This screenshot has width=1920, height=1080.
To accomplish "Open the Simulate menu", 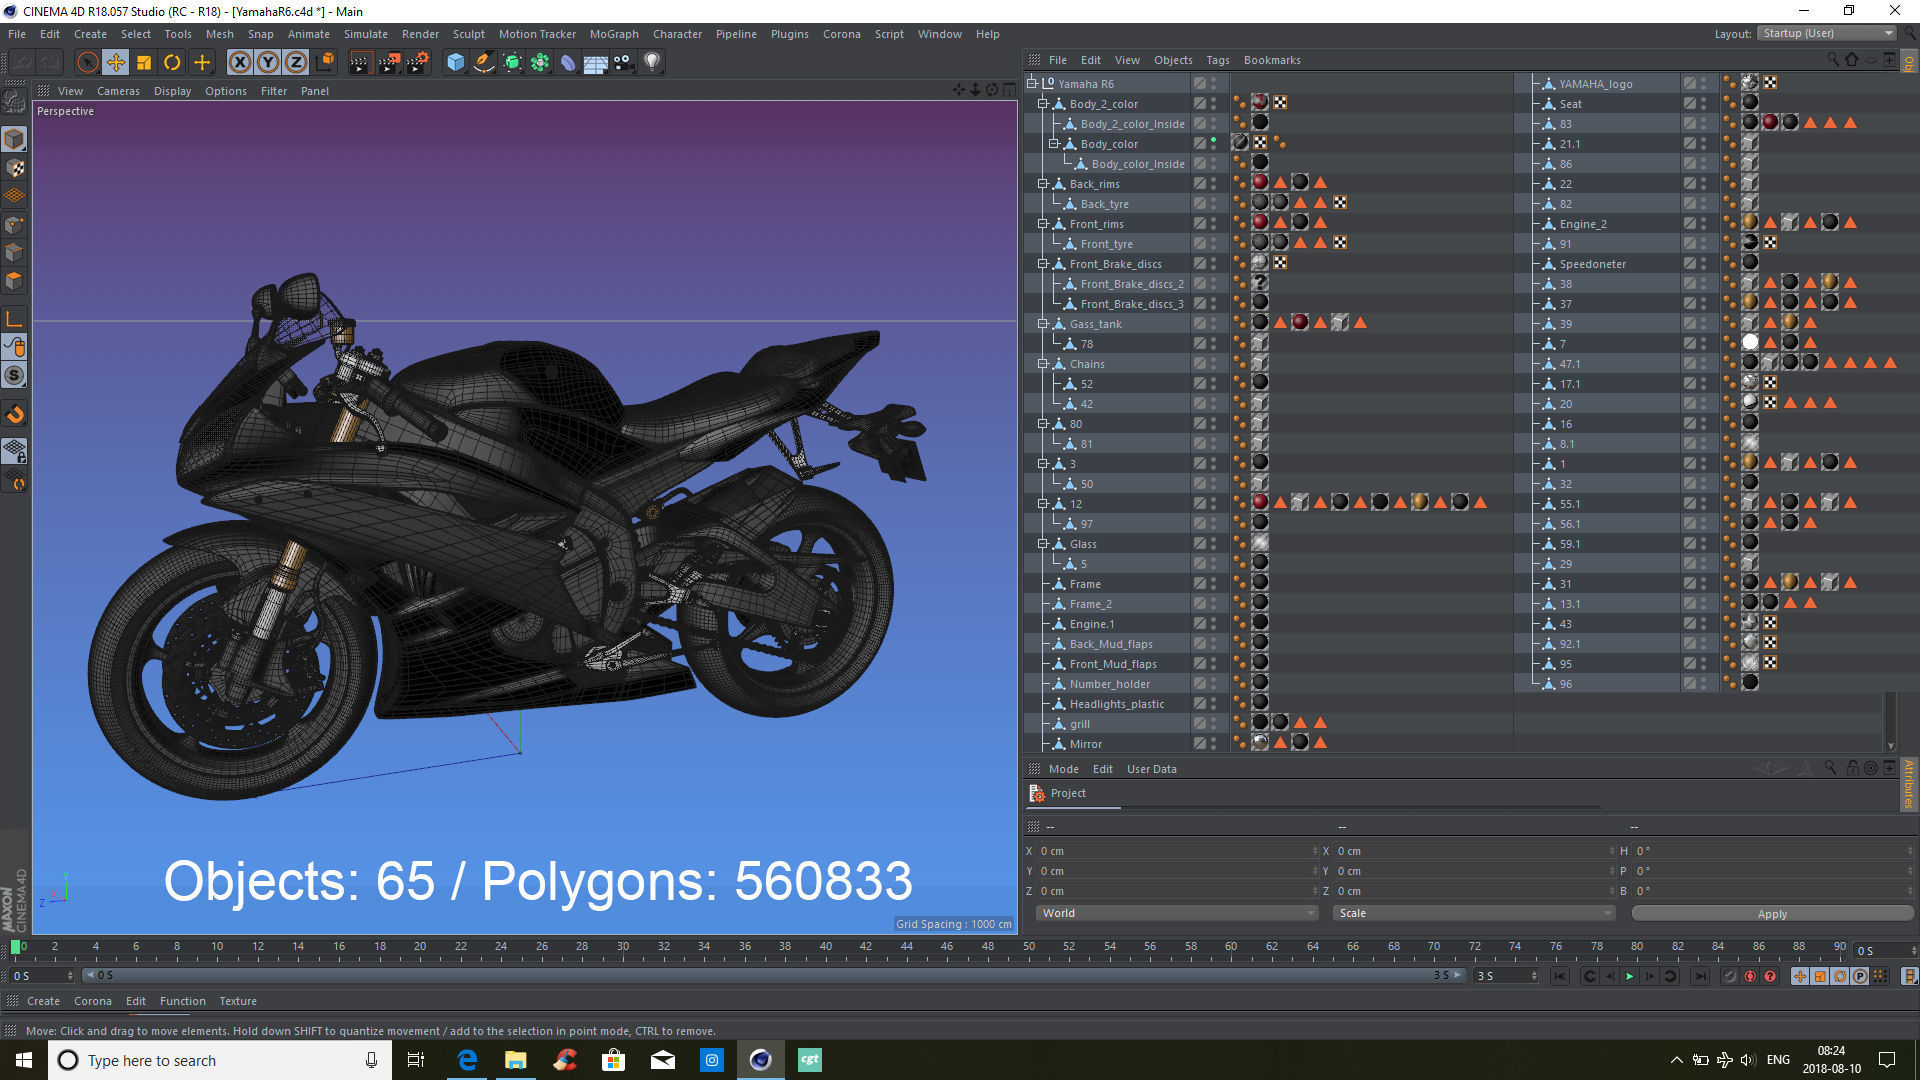I will click(366, 34).
